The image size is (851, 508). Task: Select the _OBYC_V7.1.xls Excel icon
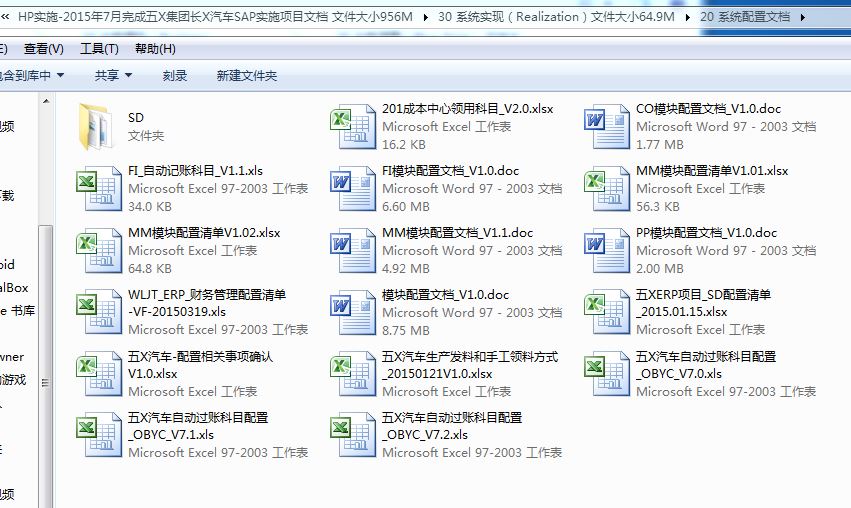point(99,435)
